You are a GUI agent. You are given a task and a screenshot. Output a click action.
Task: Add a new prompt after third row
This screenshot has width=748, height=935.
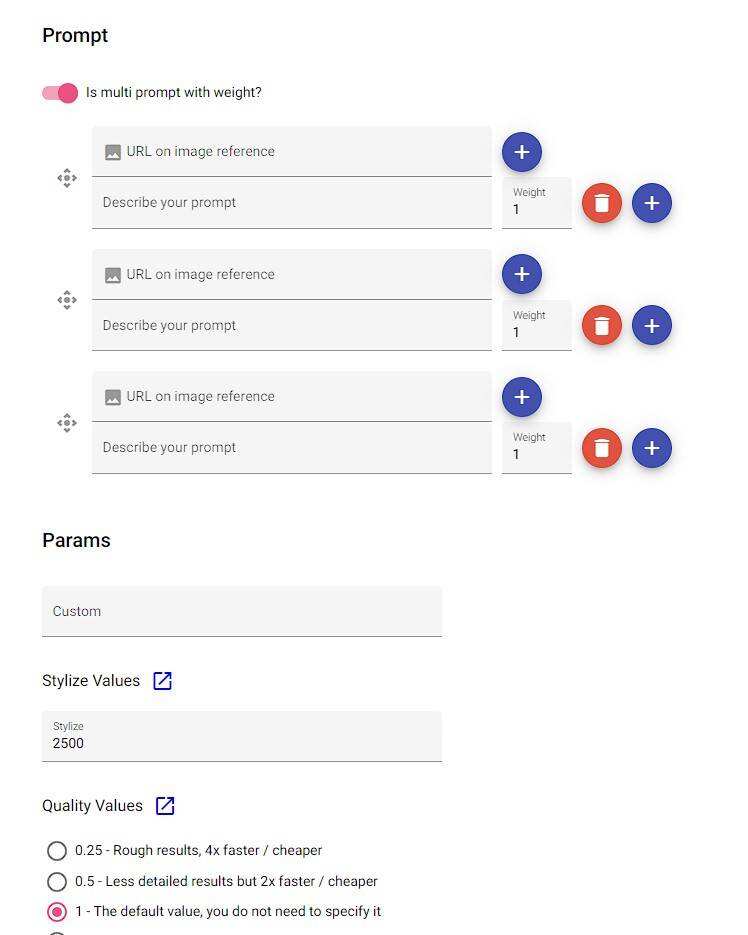point(652,448)
